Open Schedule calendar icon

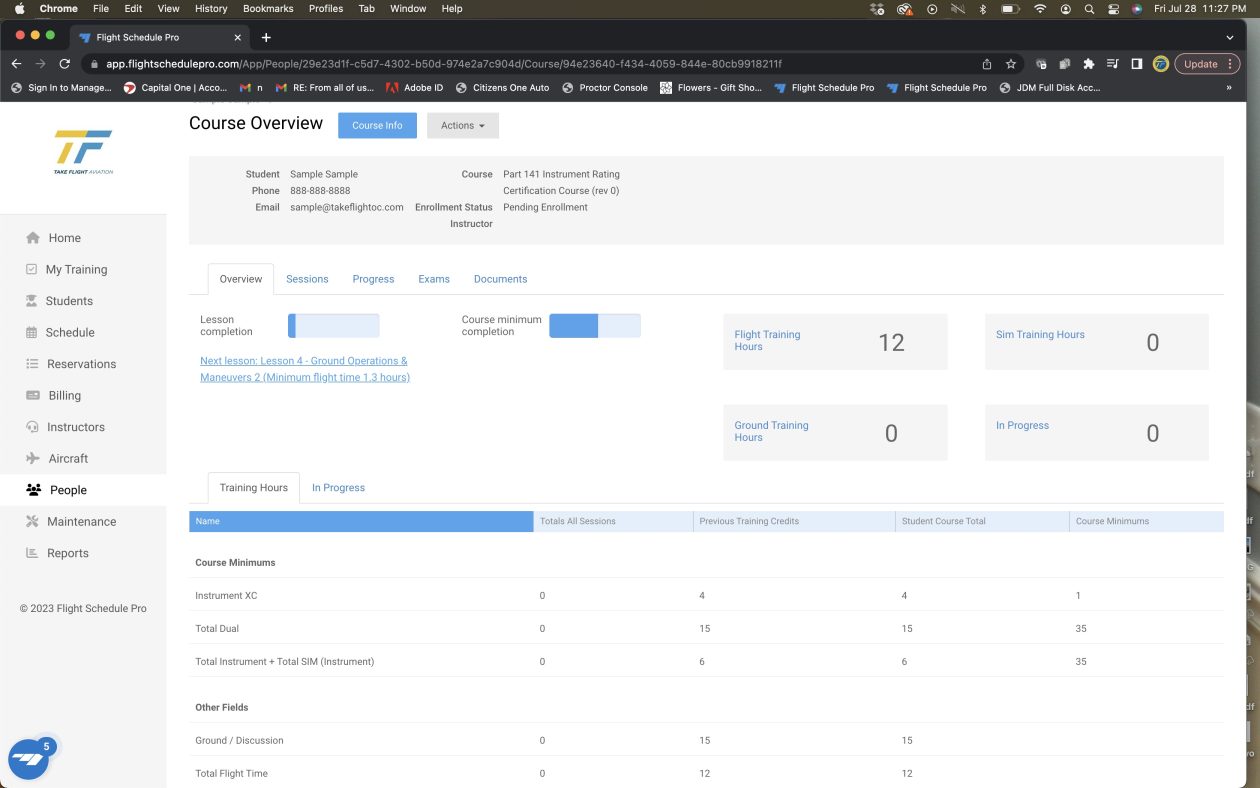pos(32,332)
